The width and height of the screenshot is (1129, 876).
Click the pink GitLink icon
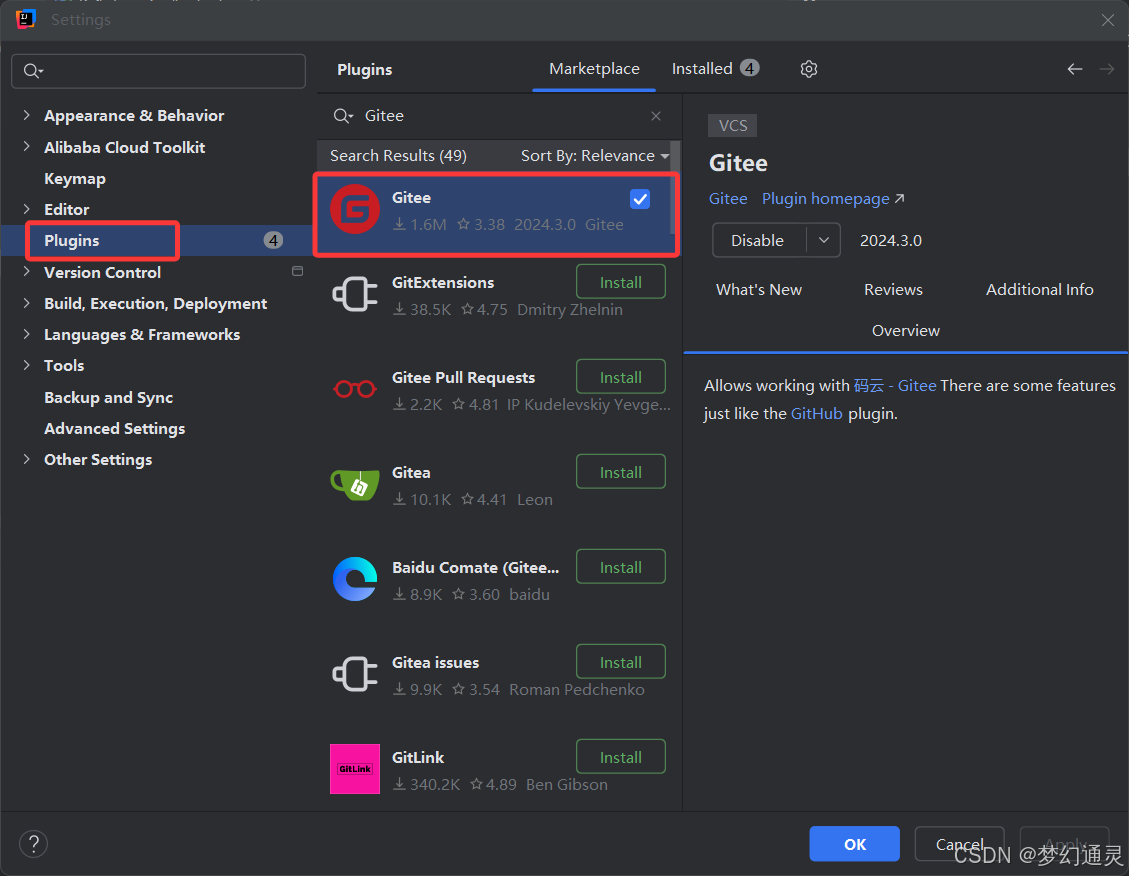tap(354, 769)
